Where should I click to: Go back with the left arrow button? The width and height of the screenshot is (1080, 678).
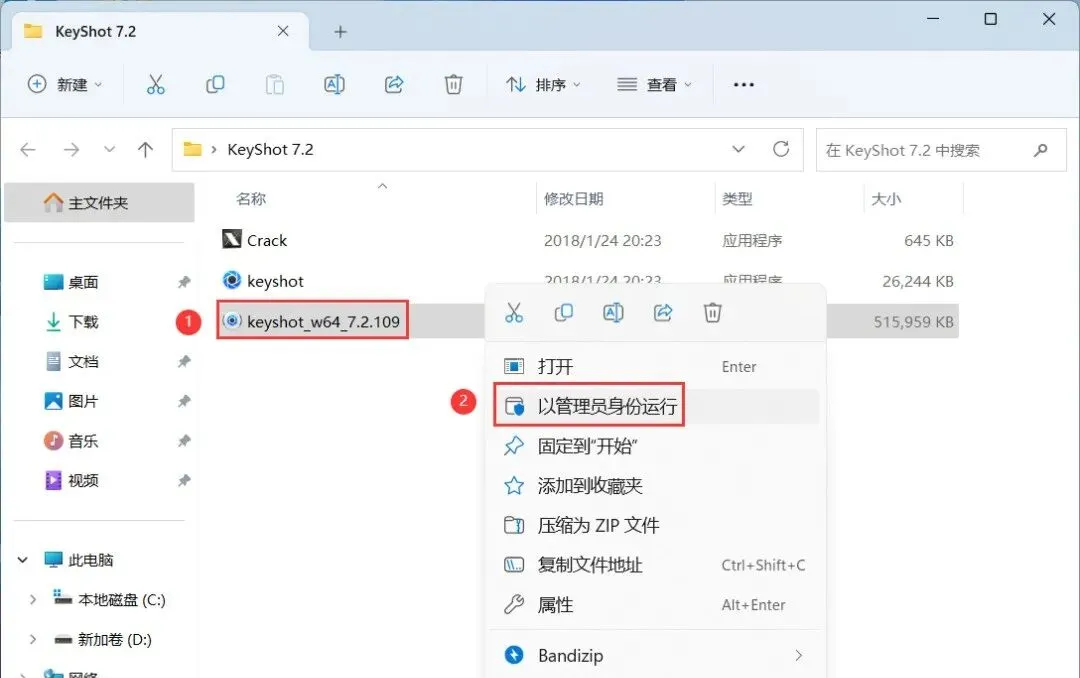pos(28,150)
